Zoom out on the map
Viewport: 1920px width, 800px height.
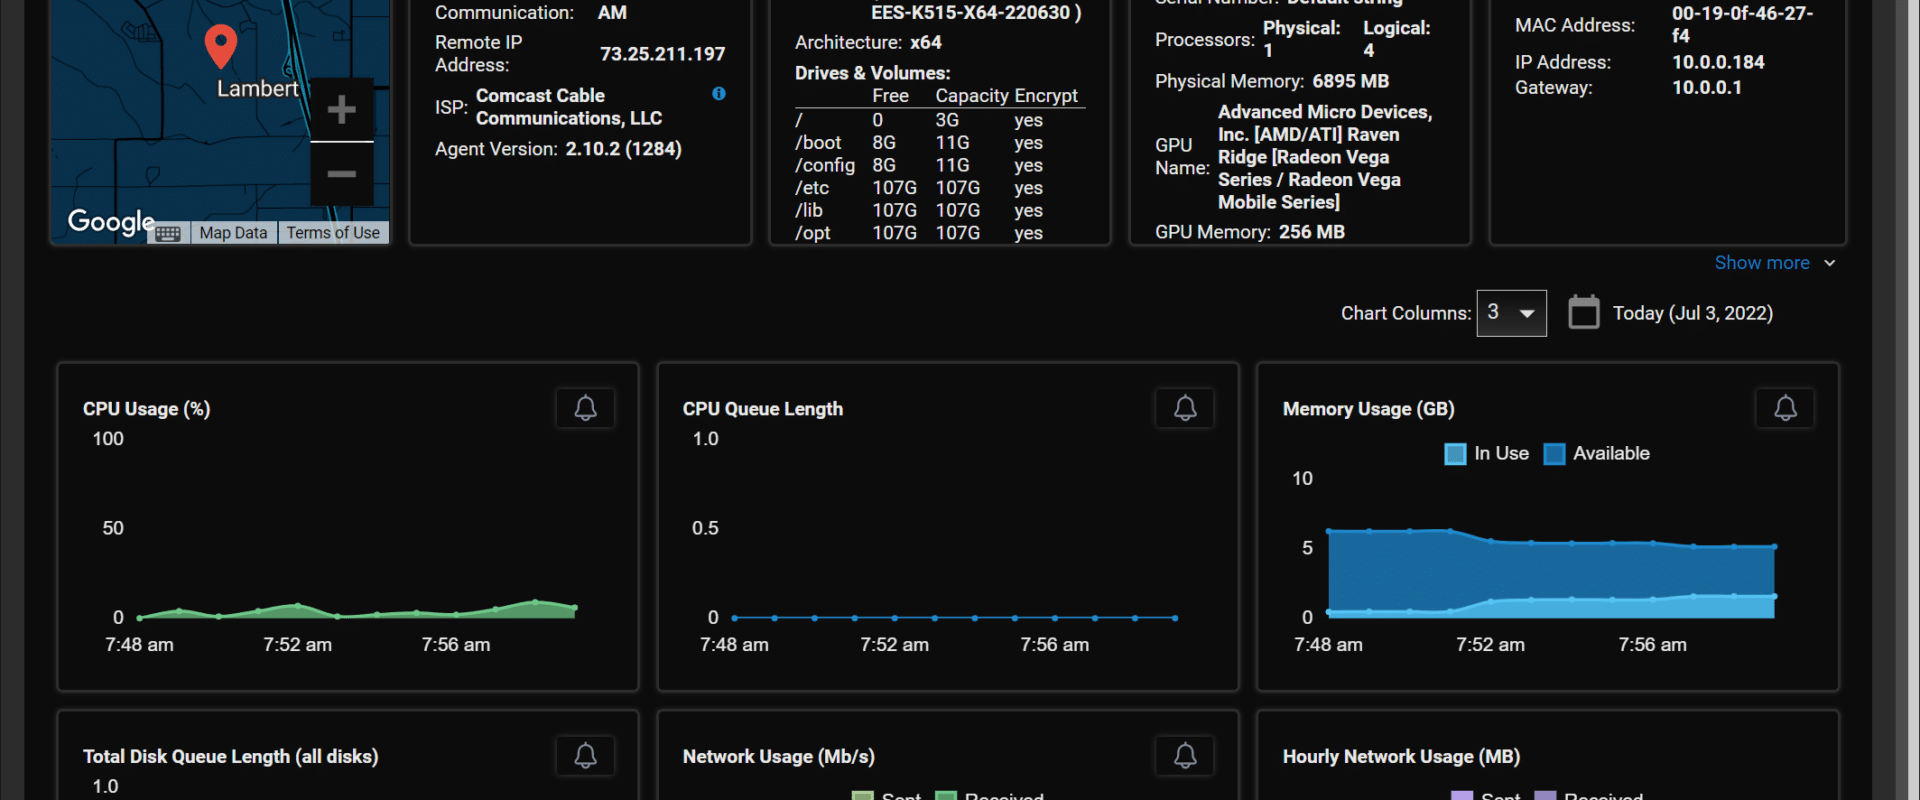click(x=342, y=174)
